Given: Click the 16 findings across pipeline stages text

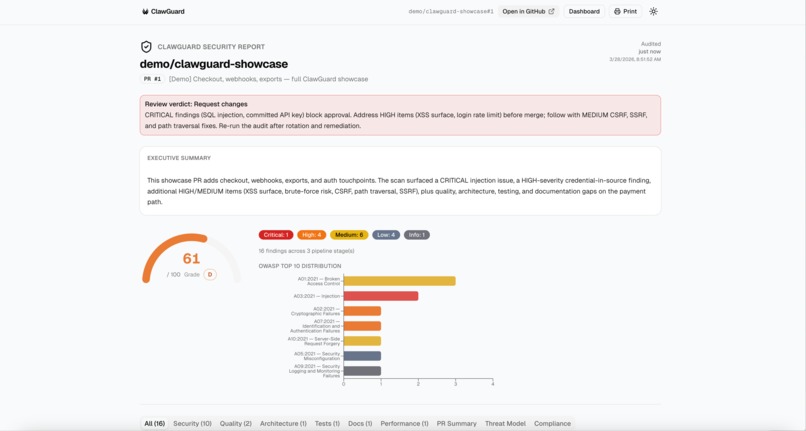Looking at the screenshot, I should coord(306,251).
